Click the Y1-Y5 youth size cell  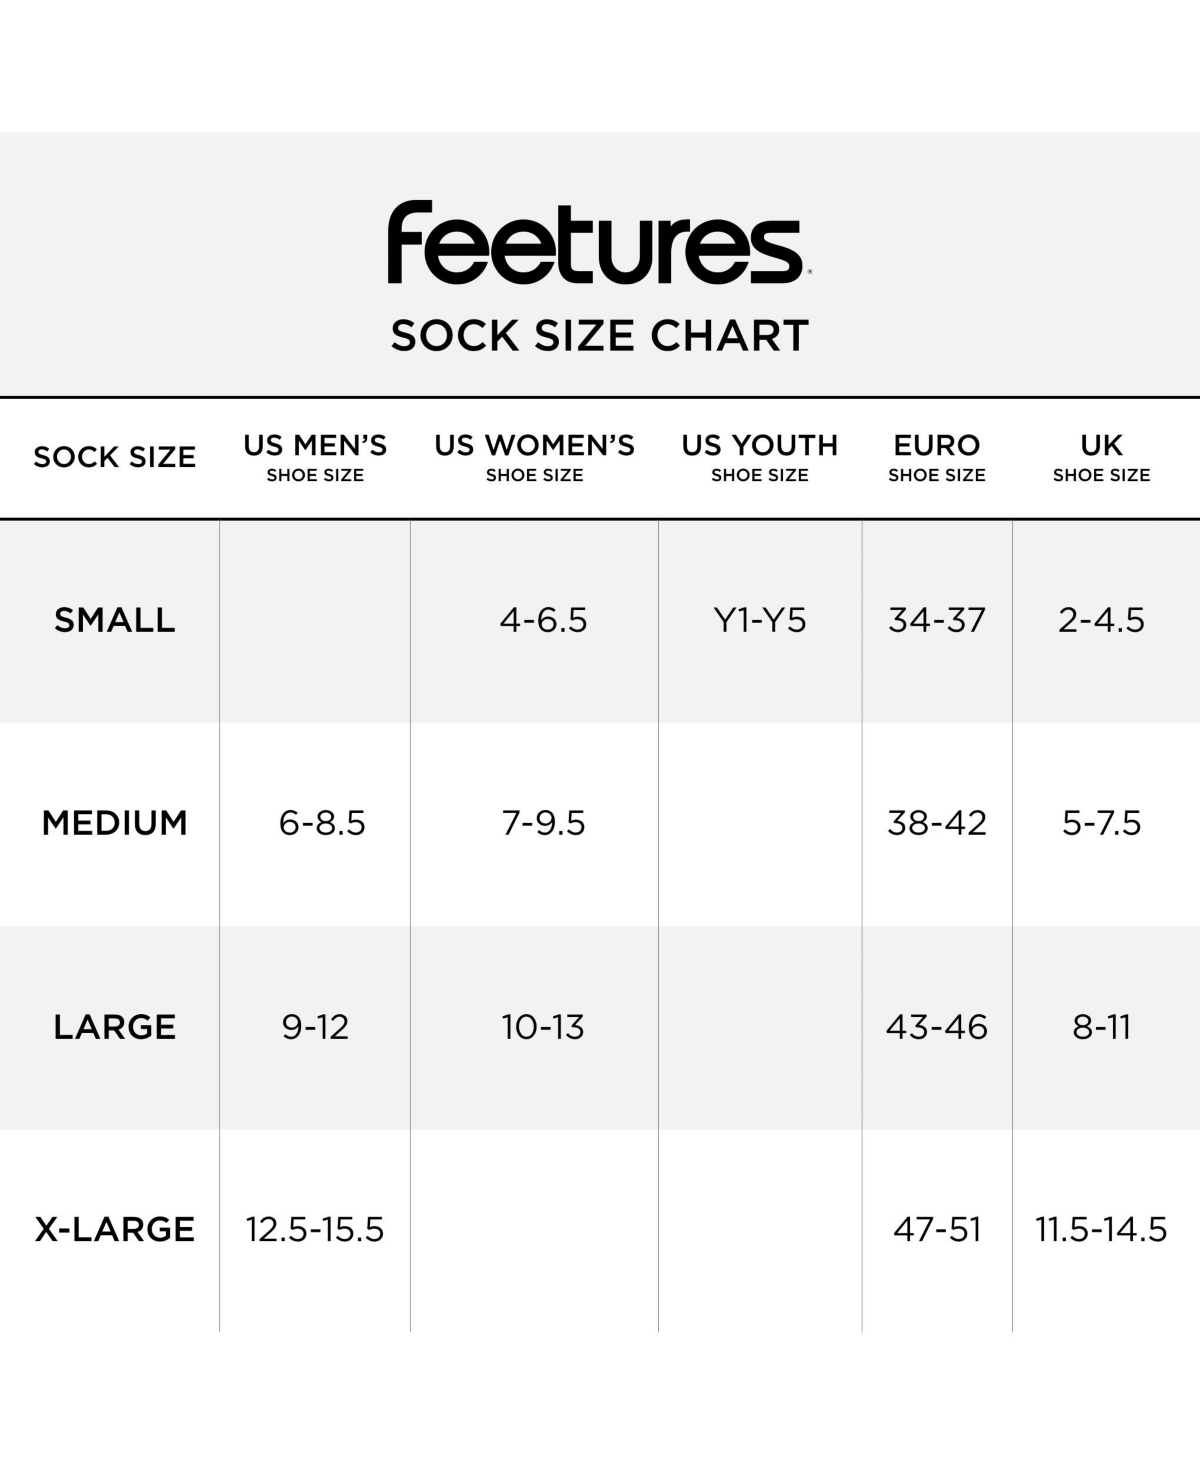[x=760, y=620]
